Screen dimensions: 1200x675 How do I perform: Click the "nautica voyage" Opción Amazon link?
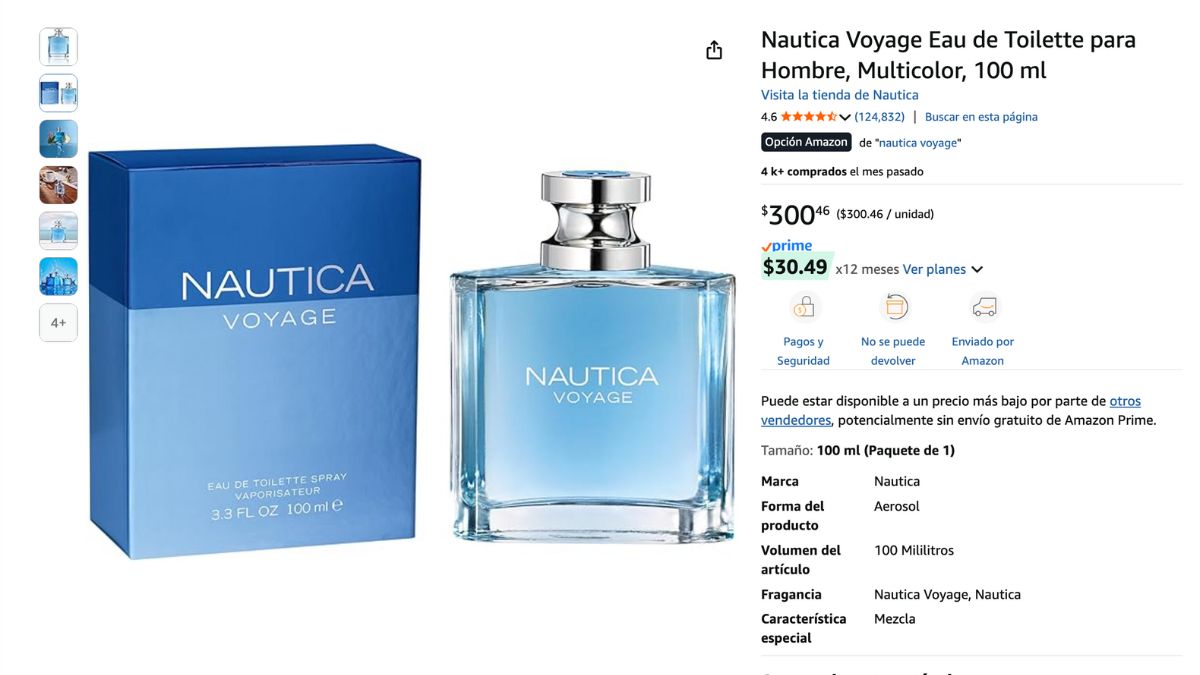919,143
